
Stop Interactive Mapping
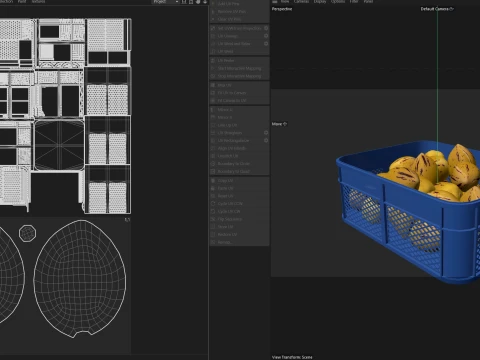(x=239, y=76)
